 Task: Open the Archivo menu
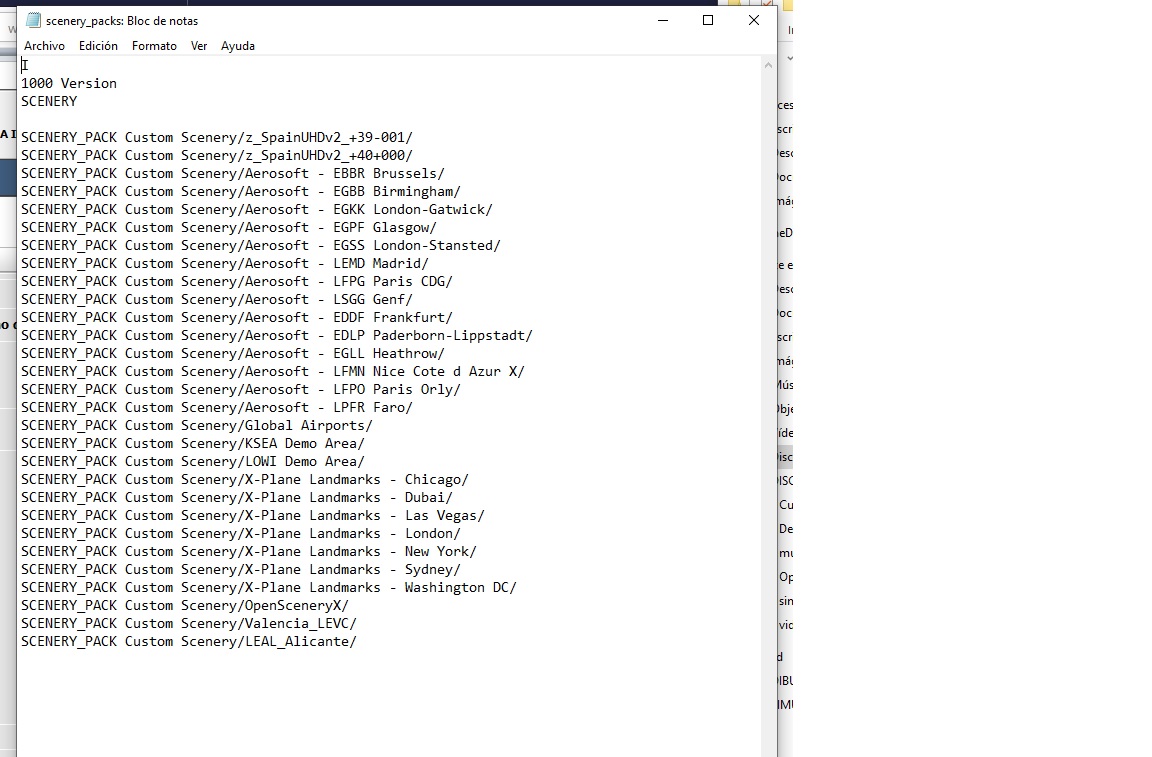(44, 46)
